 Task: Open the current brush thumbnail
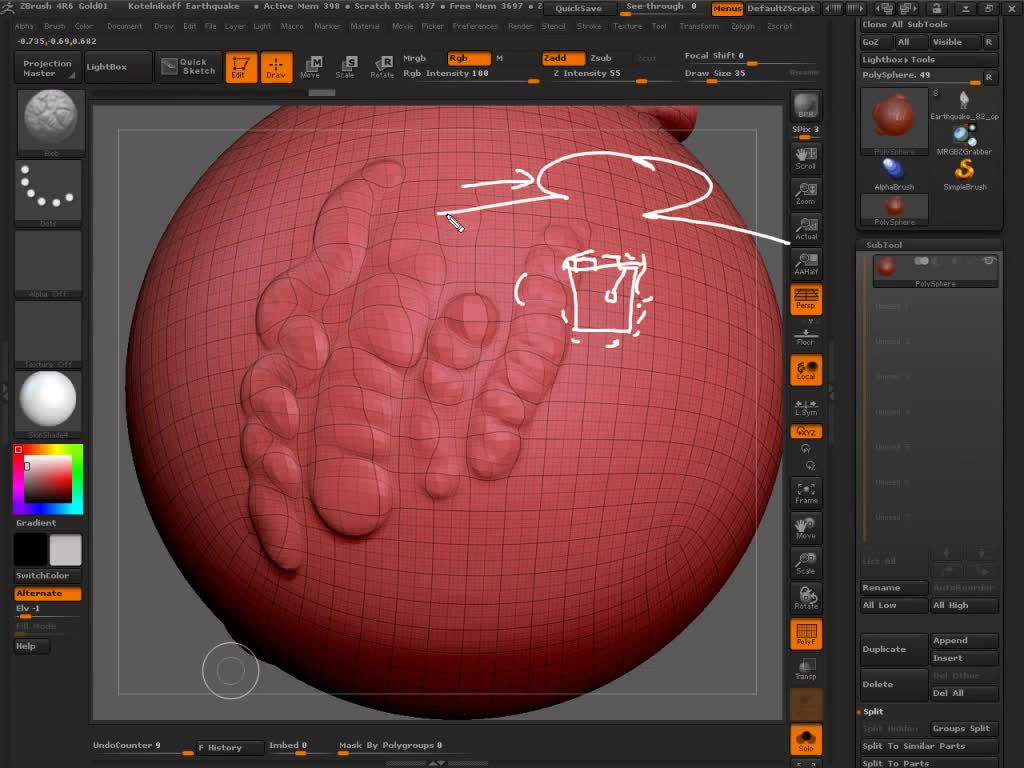tap(50, 122)
